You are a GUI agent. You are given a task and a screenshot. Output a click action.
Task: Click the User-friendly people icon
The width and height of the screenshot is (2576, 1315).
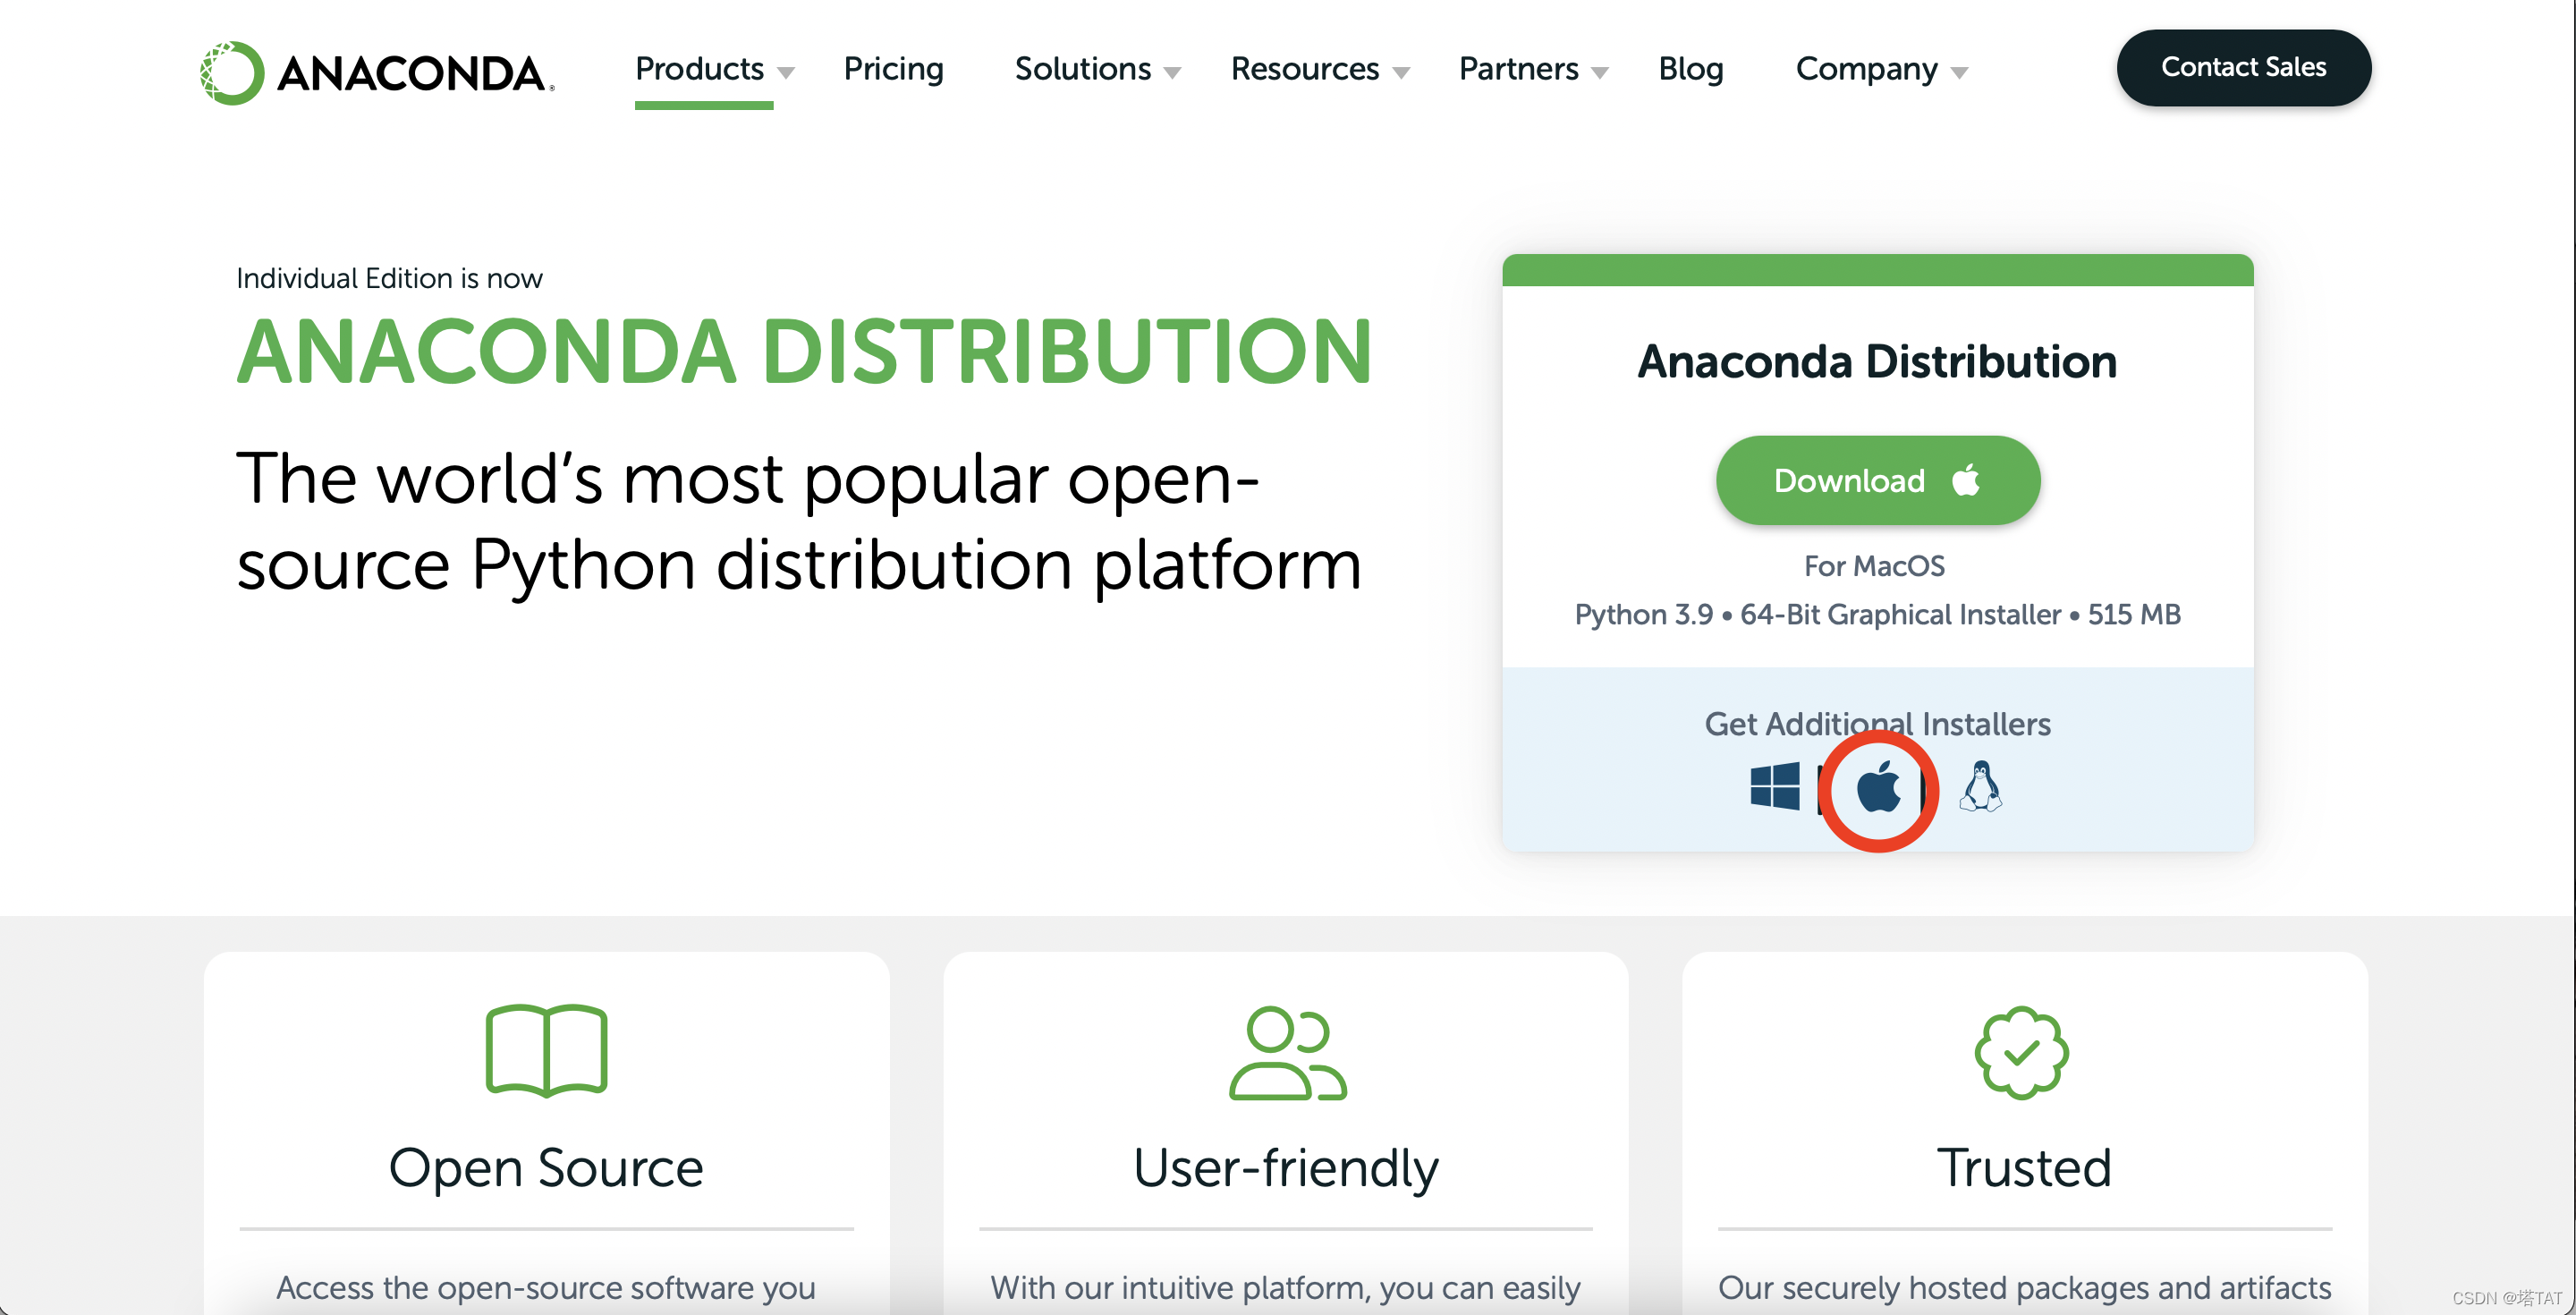coord(1287,1053)
